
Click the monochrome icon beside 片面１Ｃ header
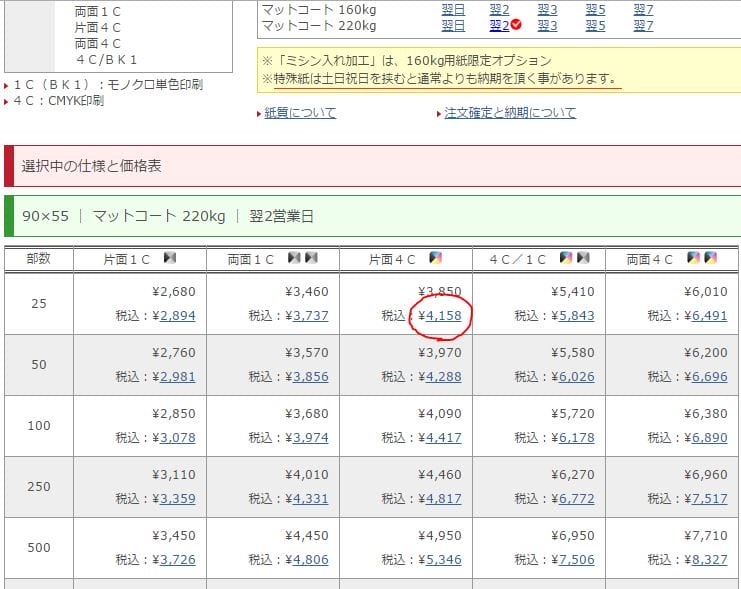coord(169,259)
